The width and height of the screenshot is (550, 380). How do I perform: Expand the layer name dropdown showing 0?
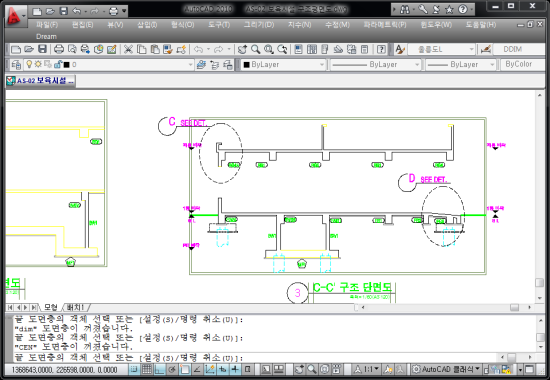(190, 65)
